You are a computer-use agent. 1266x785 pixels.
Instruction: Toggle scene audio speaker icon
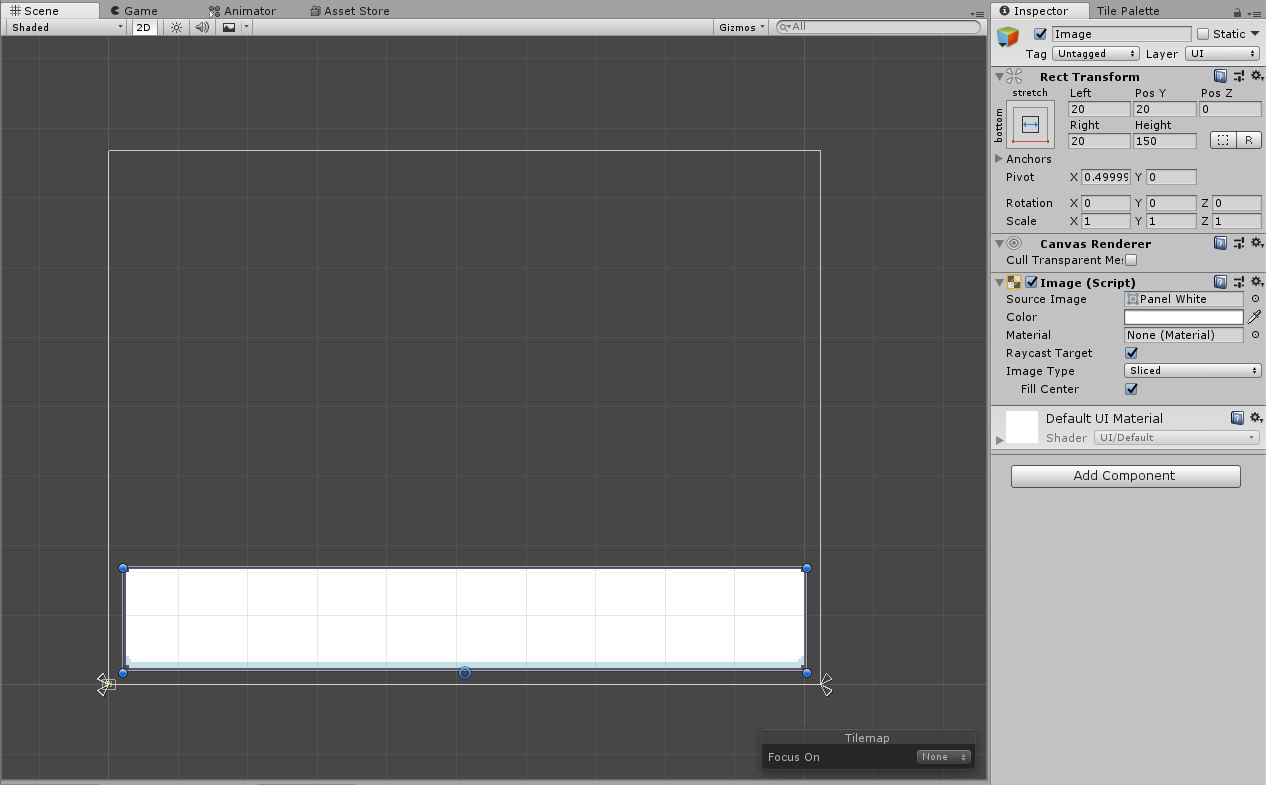(x=202, y=27)
